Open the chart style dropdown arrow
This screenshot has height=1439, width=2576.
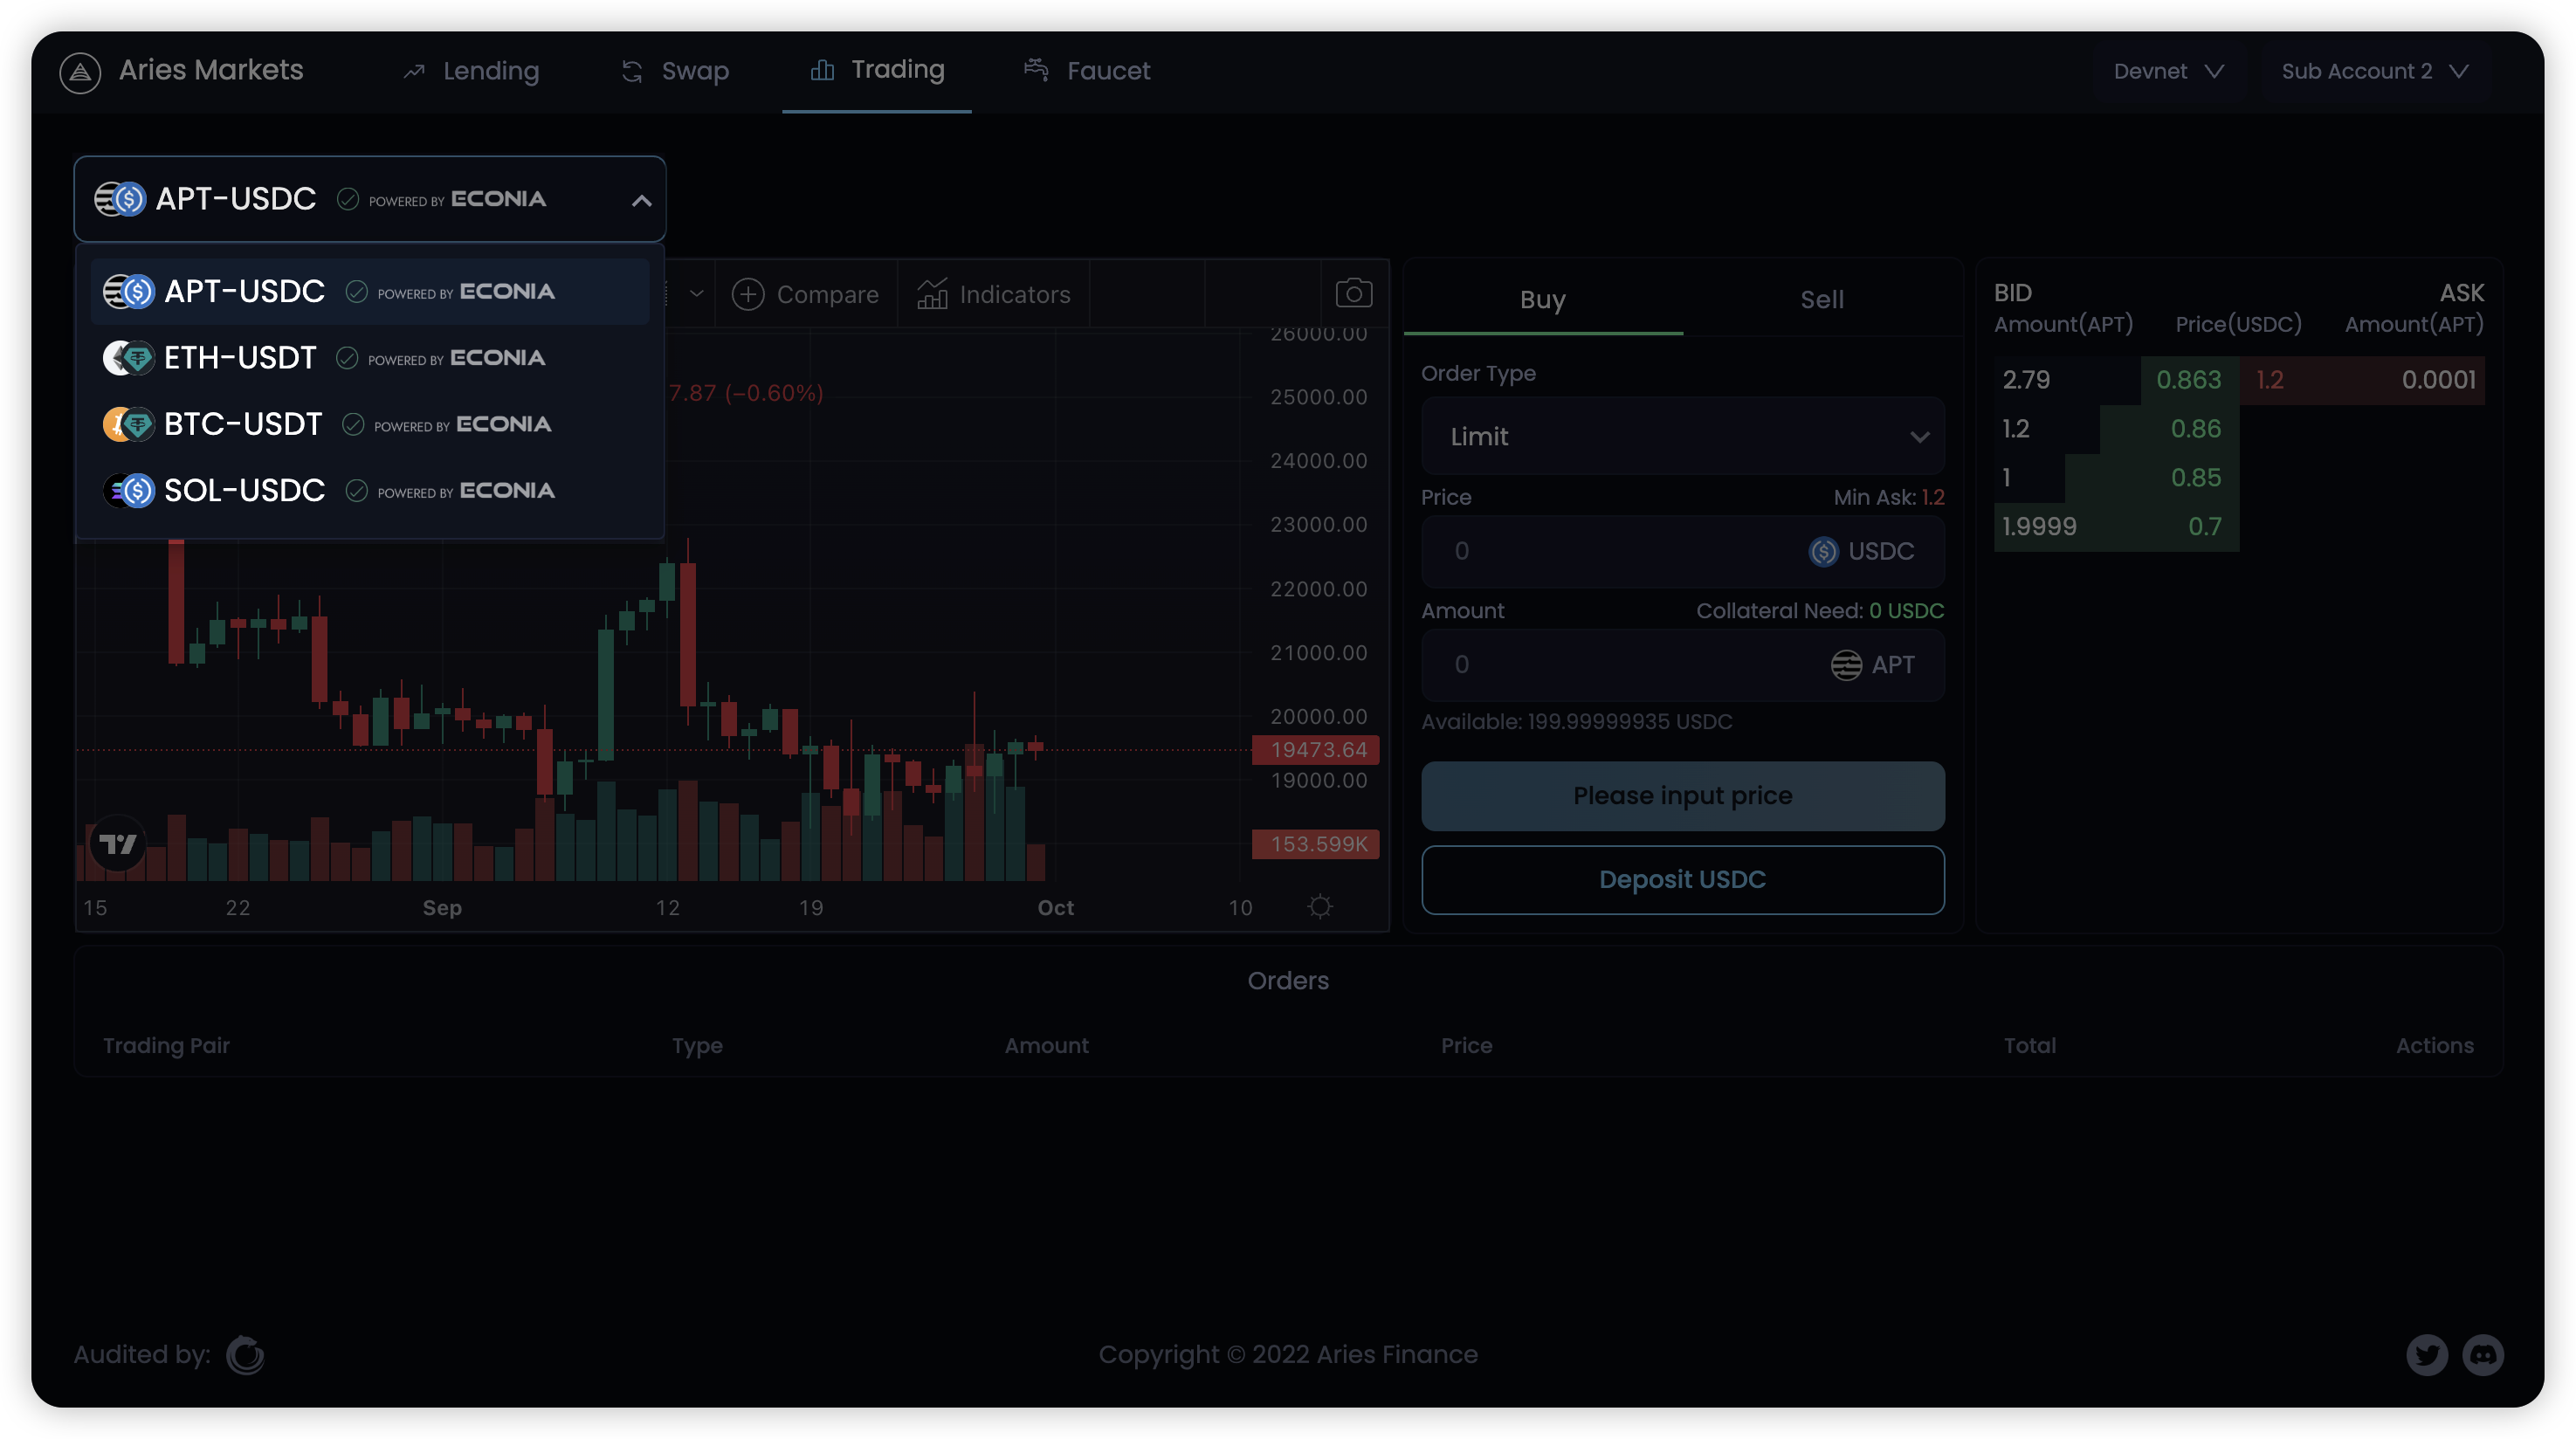point(697,294)
